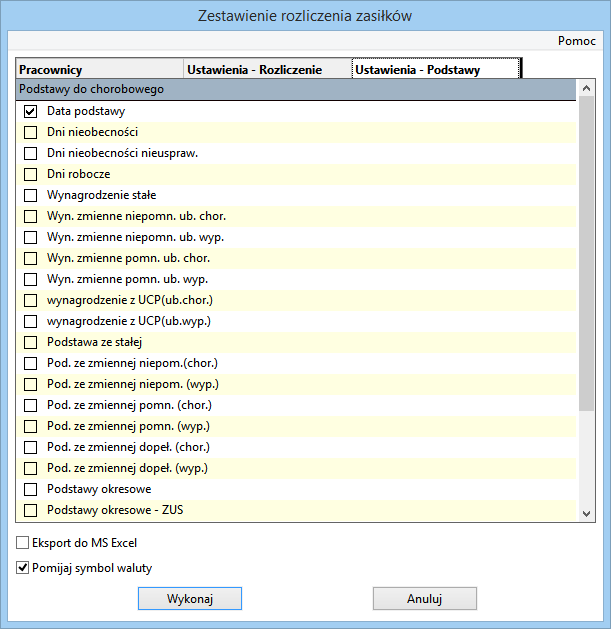Click the scrollbar up arrow

tap(587, 88)
